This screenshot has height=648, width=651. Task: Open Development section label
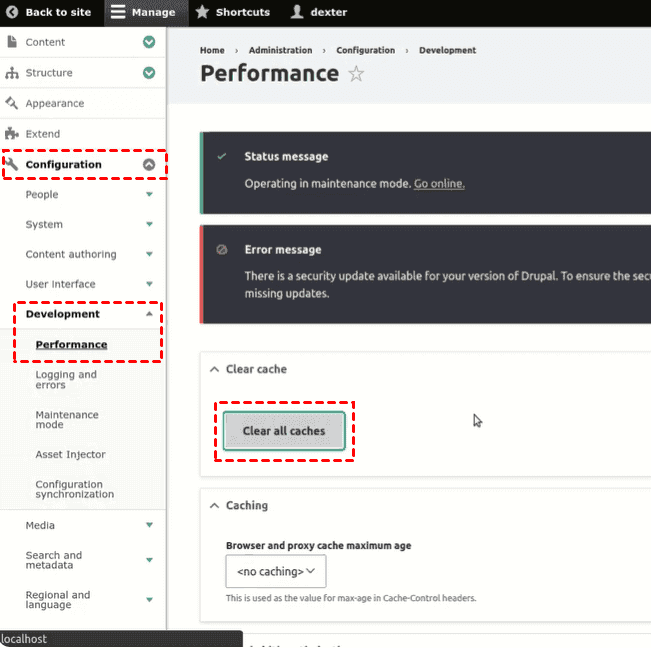[x=63, y=314]
